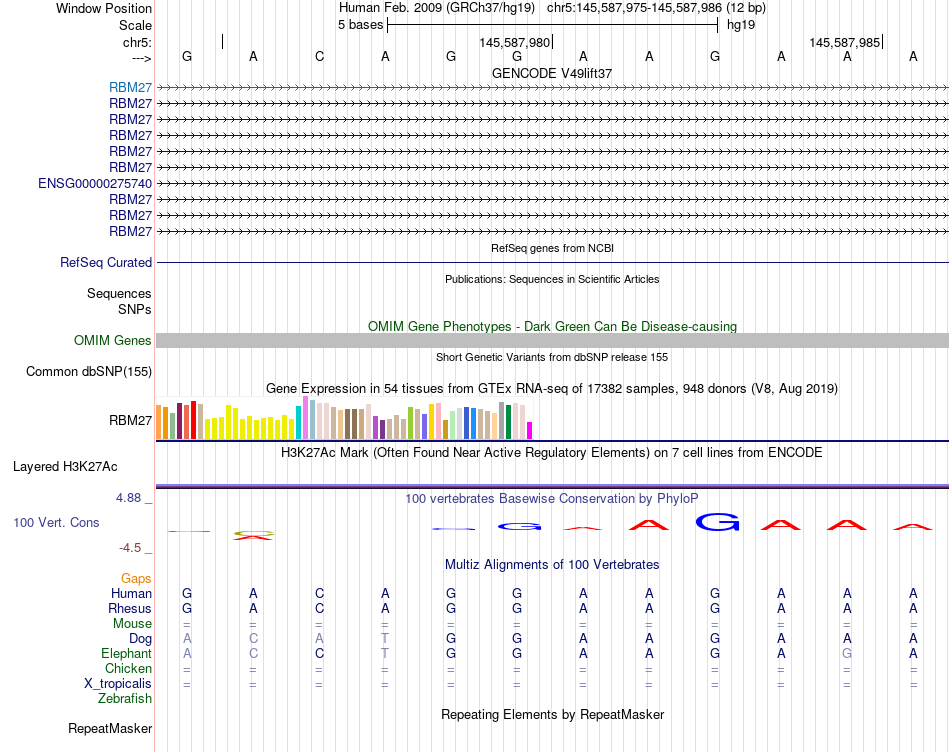The height and width of the screenshot is (752, 950).
Task: Click the Gaps label in Multiz track
Action: 136,579
